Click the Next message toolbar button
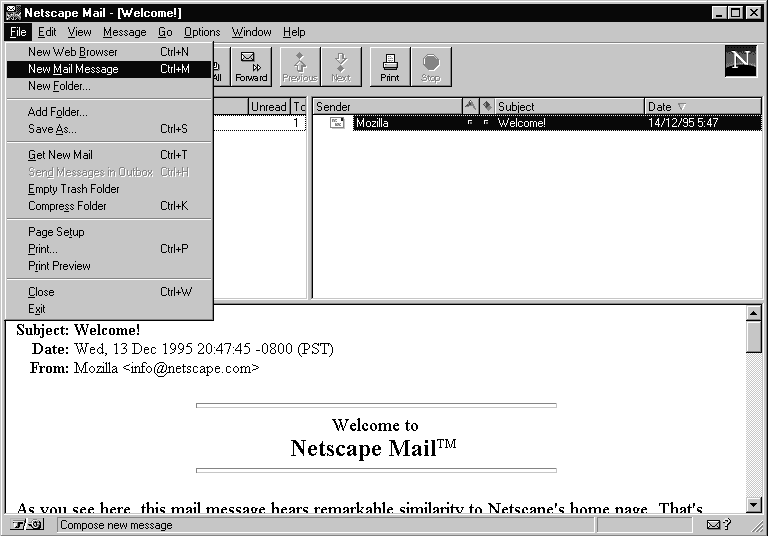This screenshot has height=536, width=768. coord(341,67)
